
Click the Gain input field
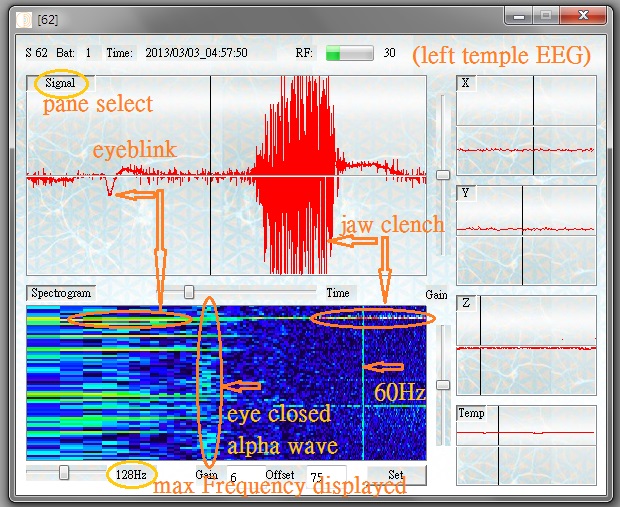pyautogui.click(x=245, y=475)
